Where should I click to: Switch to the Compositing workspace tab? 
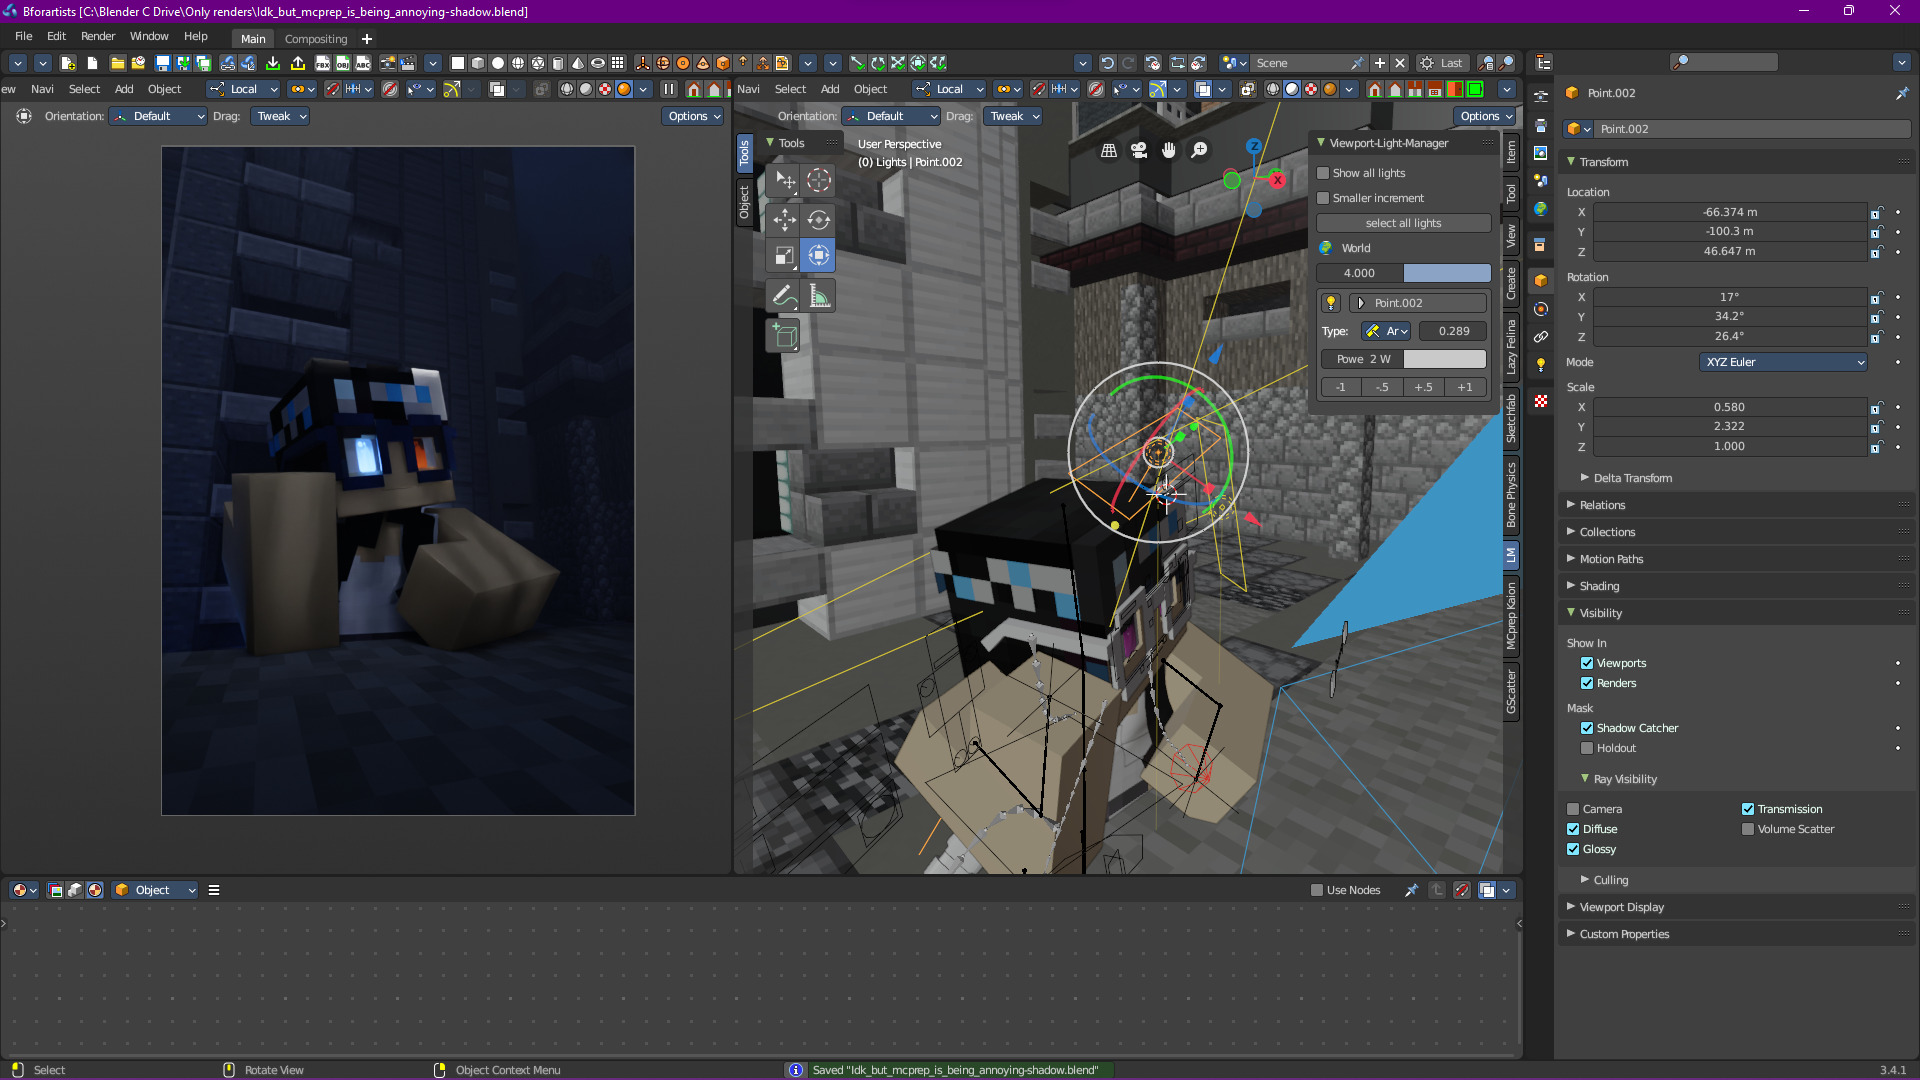point(316,39)
